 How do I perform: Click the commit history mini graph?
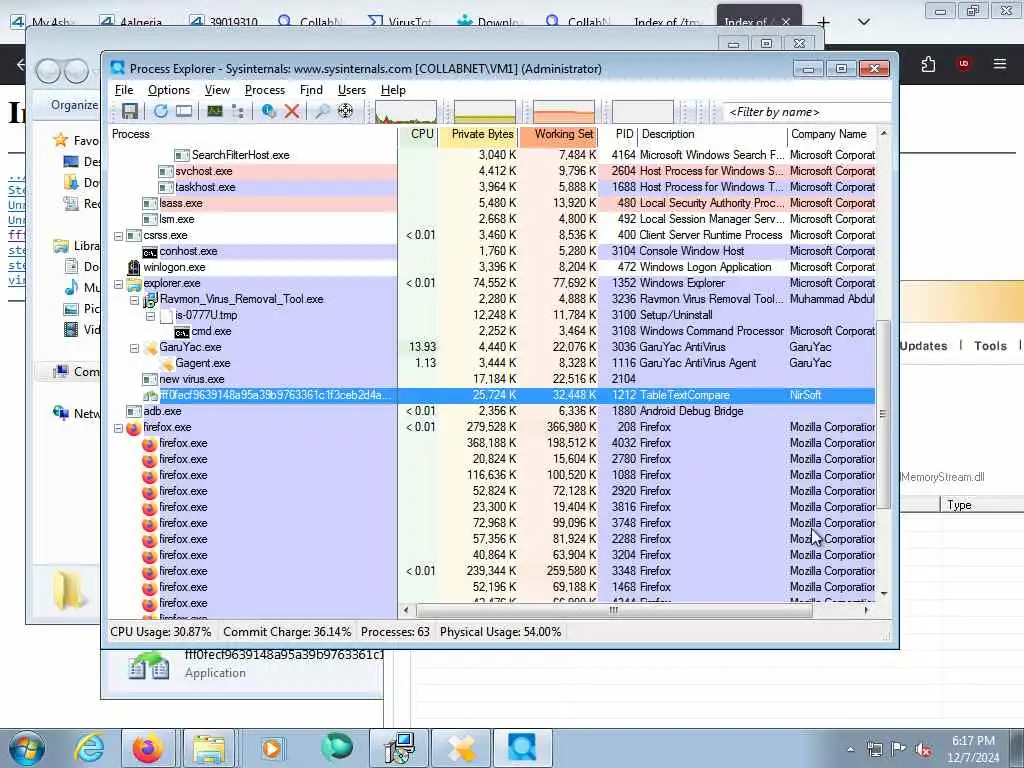[x=485, y=112]
